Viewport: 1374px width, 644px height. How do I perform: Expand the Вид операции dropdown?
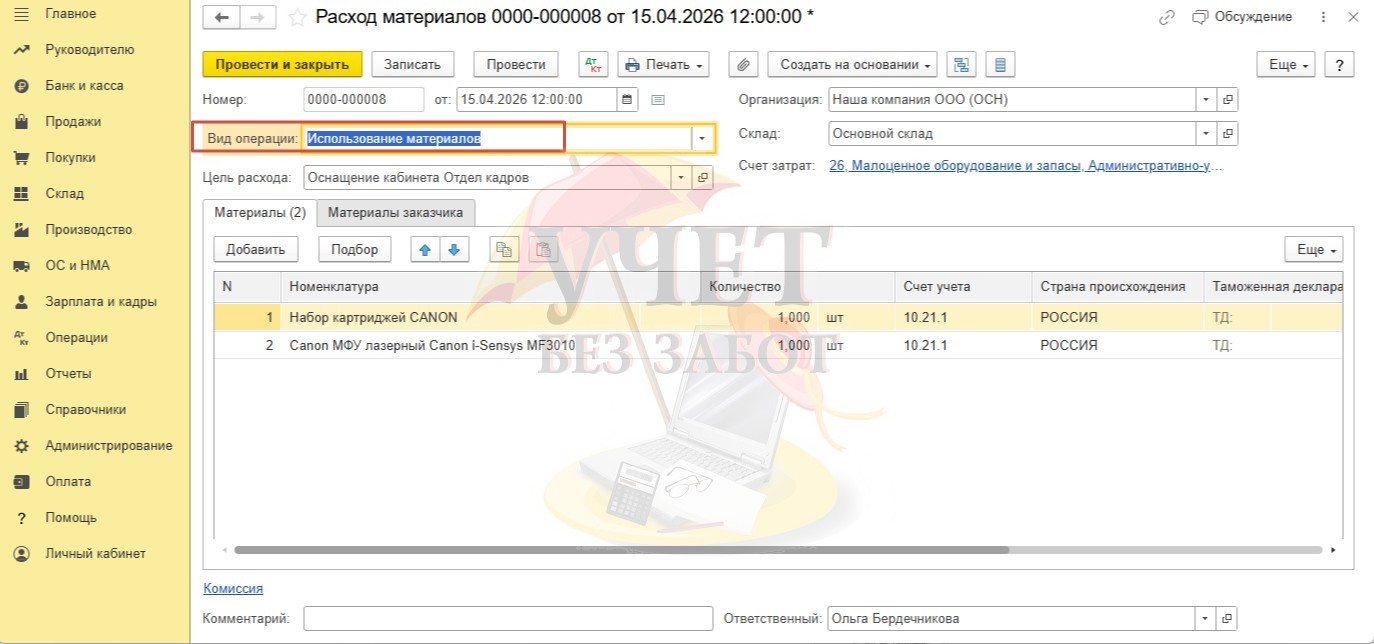point(702,138)
